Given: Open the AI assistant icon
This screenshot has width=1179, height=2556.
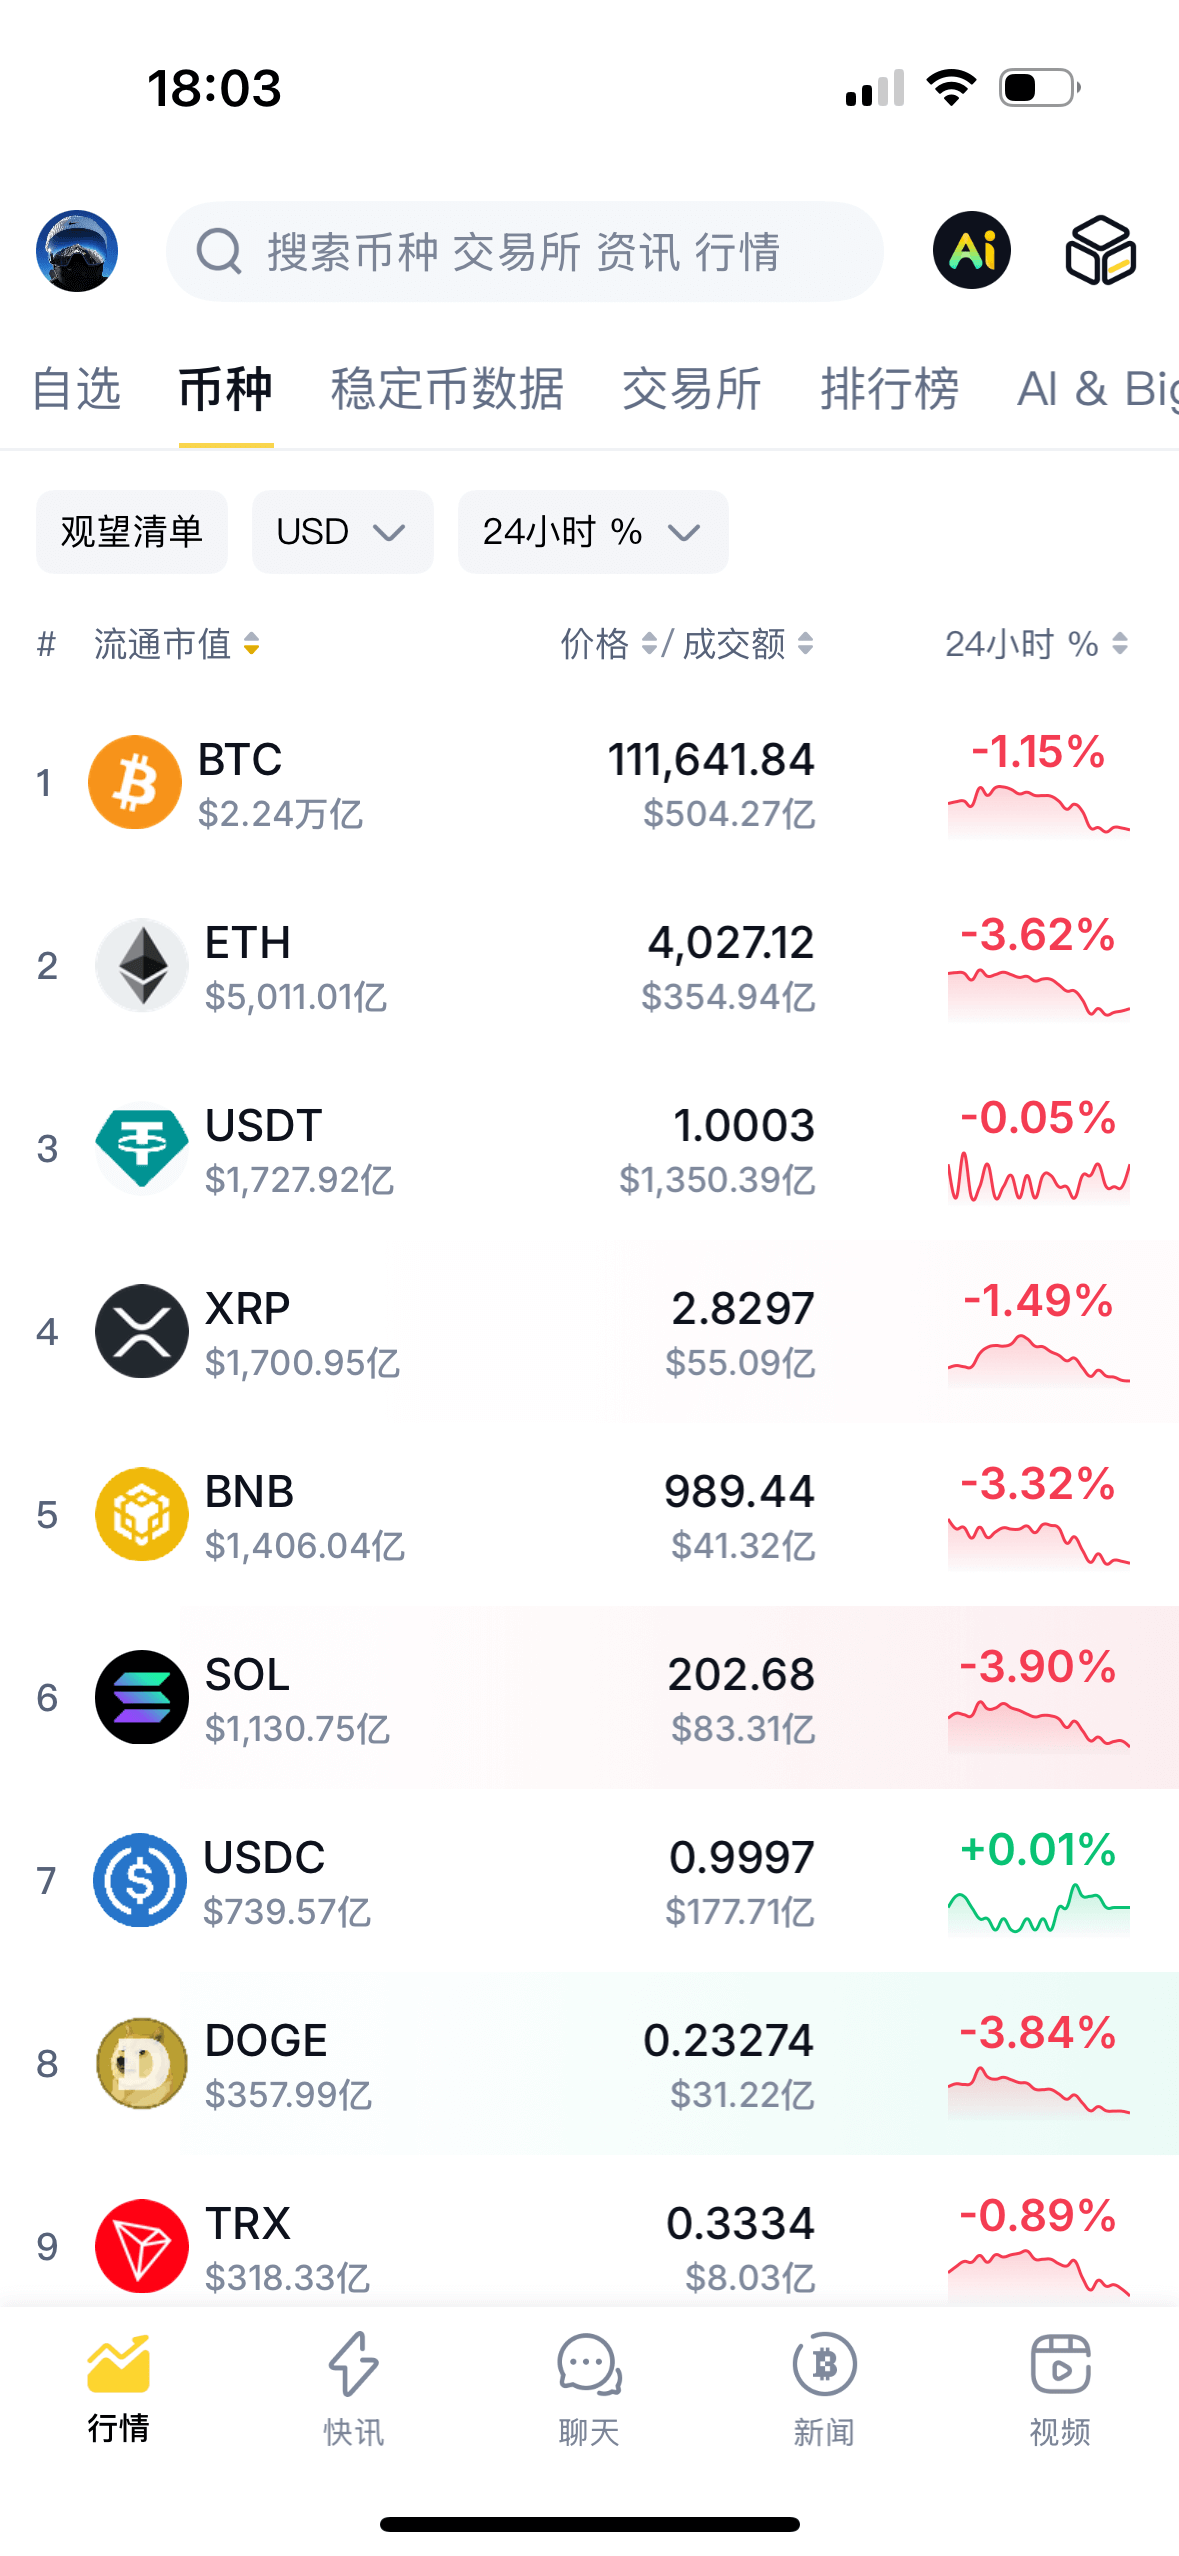Looking at the screenshot, I should [971, 251].
